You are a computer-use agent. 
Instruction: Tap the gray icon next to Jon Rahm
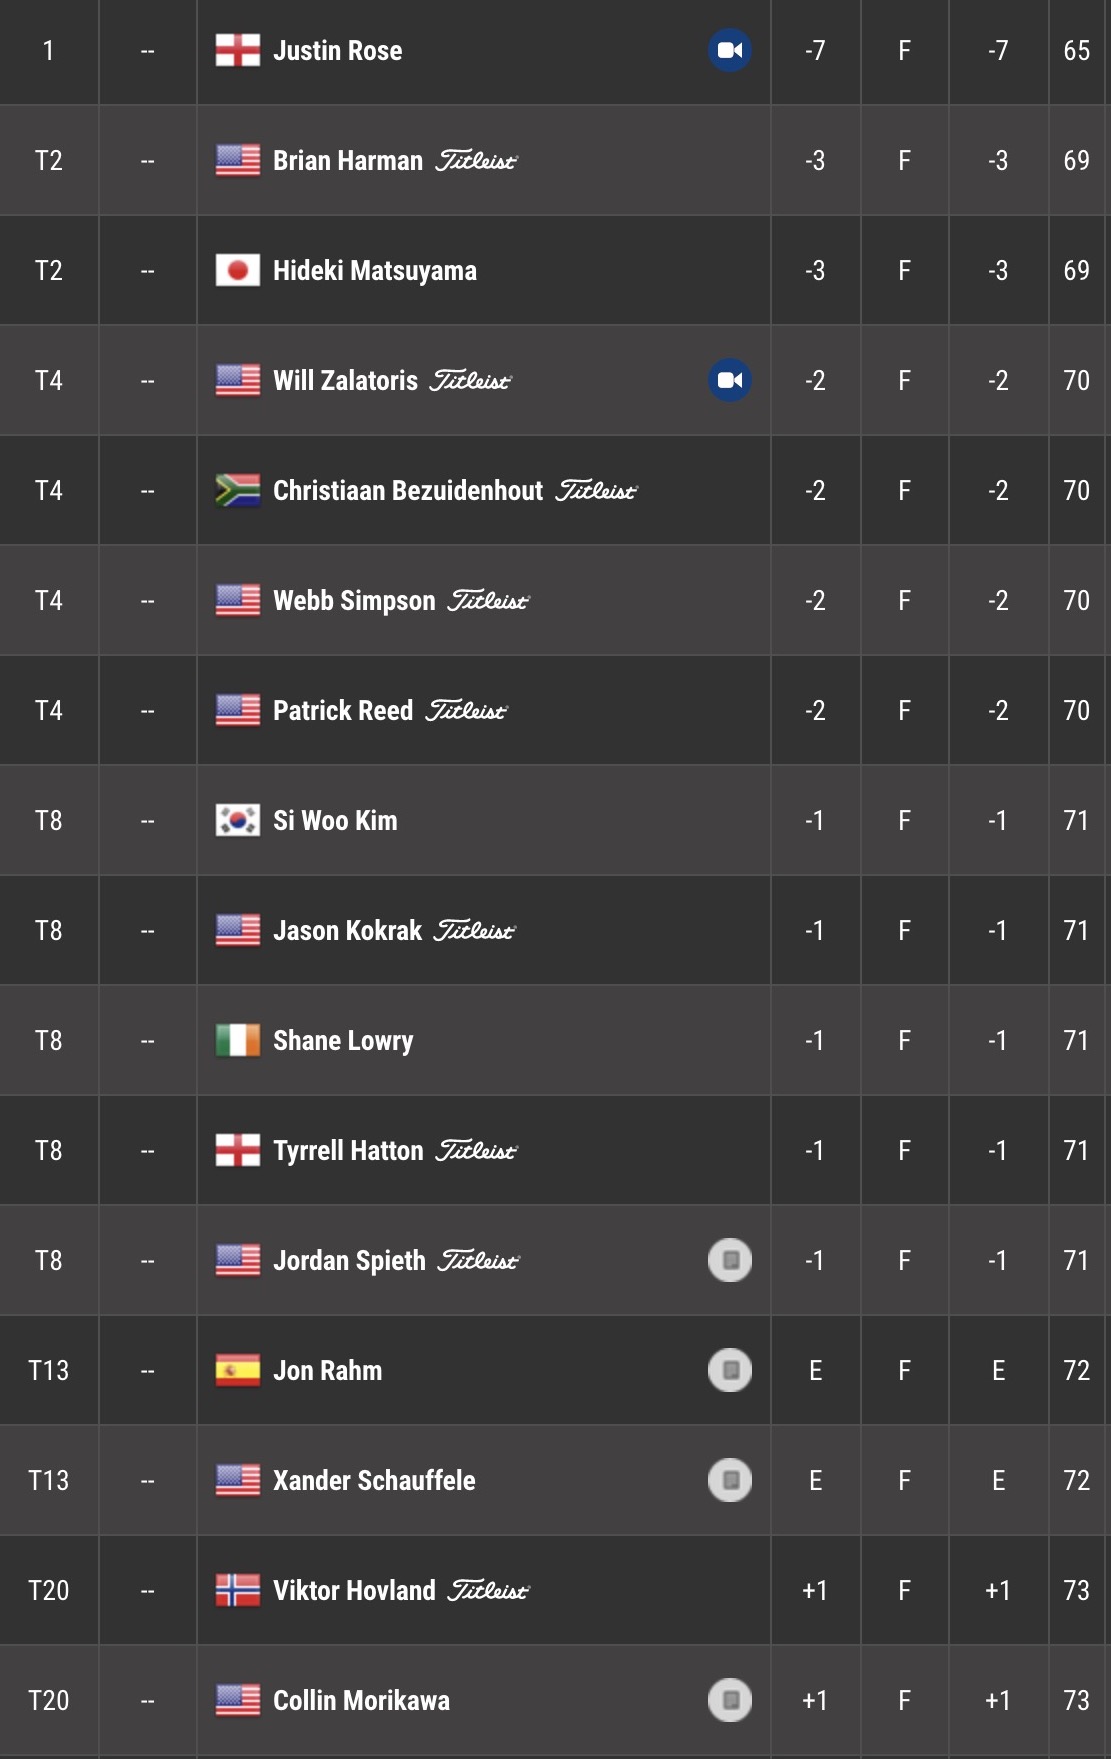pyautogui.click(x=730, y=1370)
